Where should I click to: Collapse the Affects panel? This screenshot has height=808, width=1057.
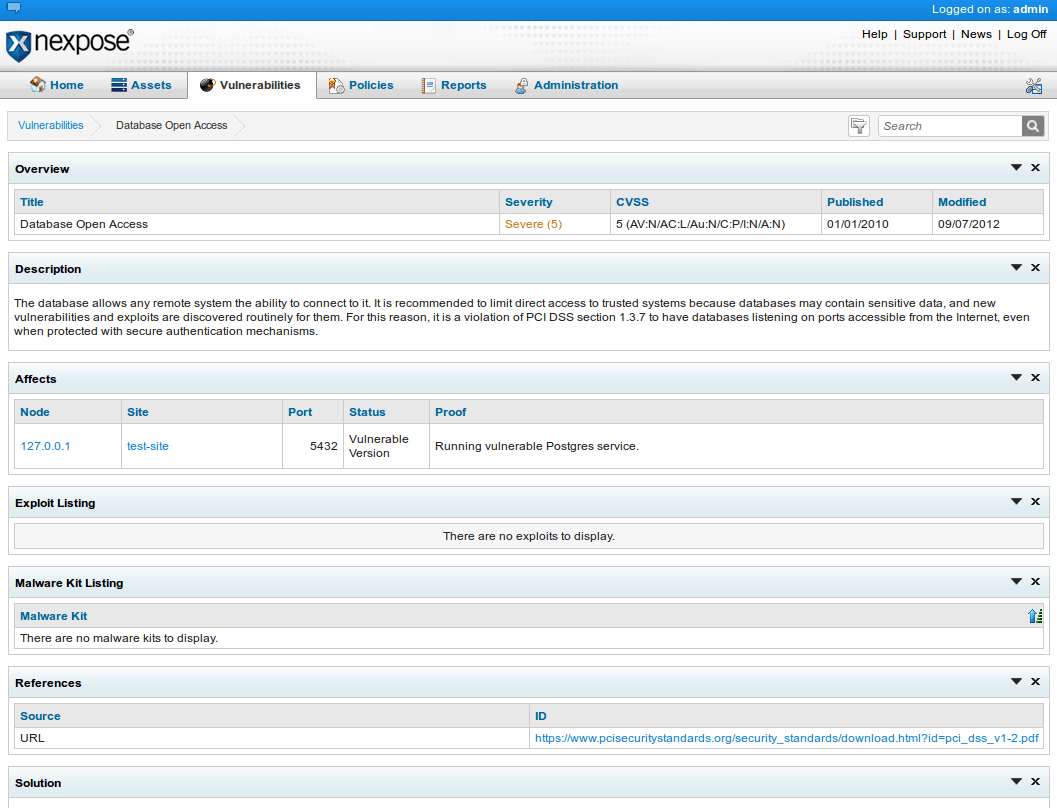(1016, 378)
